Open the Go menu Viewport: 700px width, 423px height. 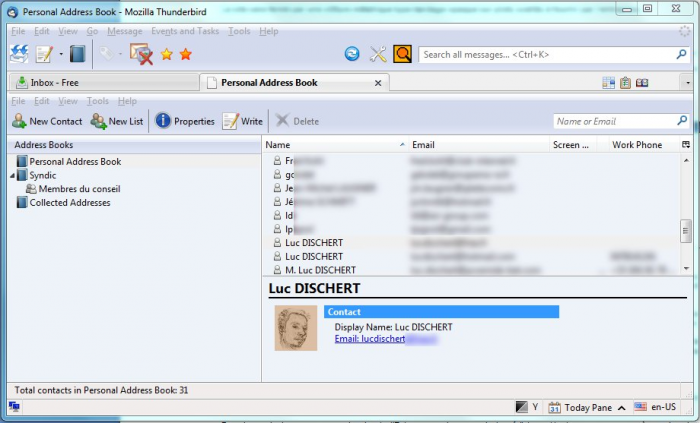92,31
